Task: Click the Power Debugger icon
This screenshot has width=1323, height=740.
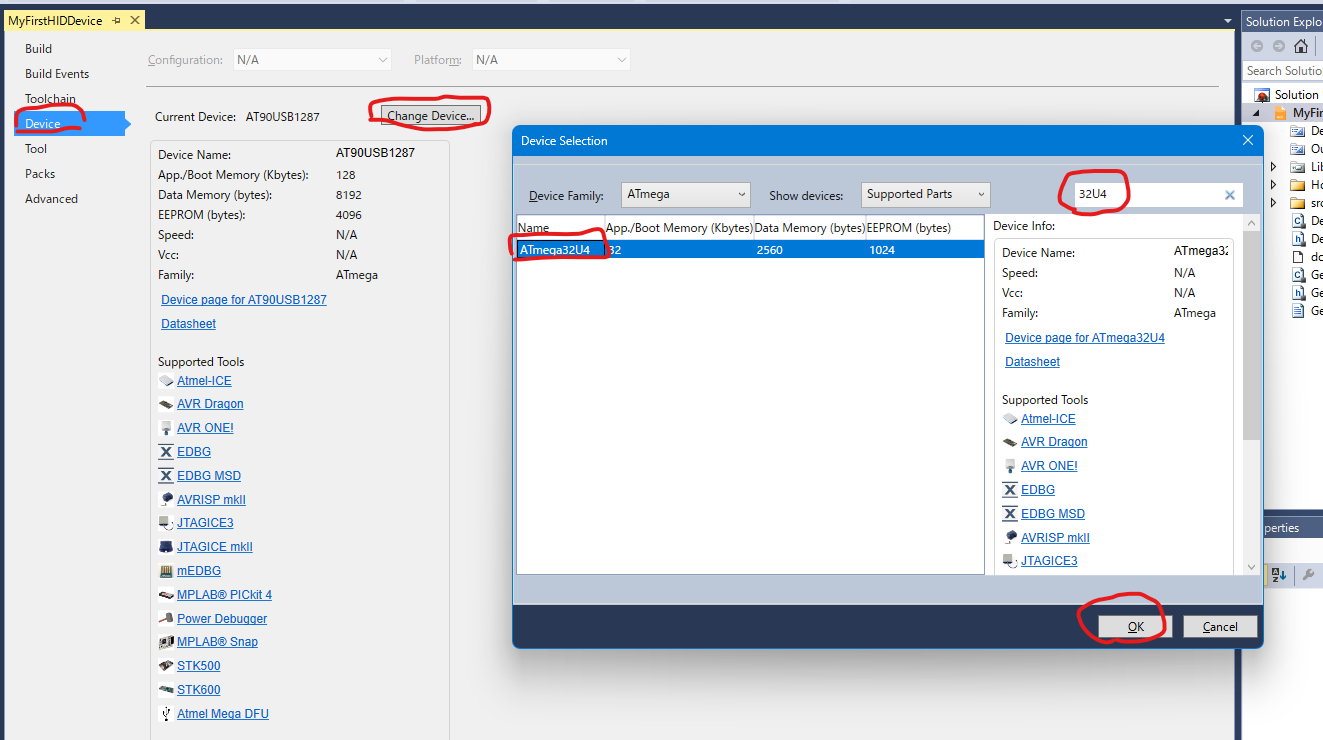Action: tap(166, 619)
